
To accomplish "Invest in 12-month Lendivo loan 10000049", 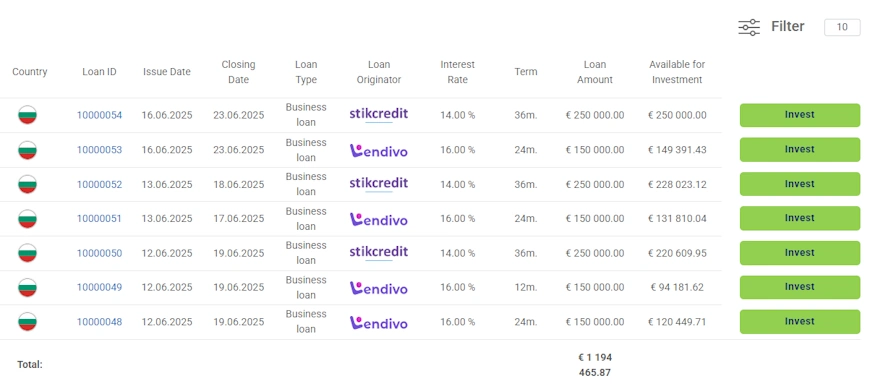I will click(x=800, y=287).
